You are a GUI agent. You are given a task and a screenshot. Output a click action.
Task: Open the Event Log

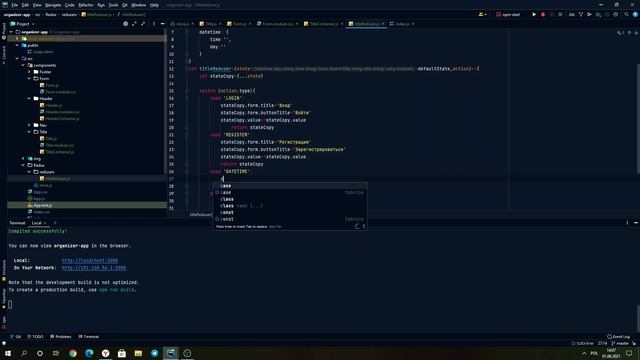pyautogui.click(x=618, y=337)
